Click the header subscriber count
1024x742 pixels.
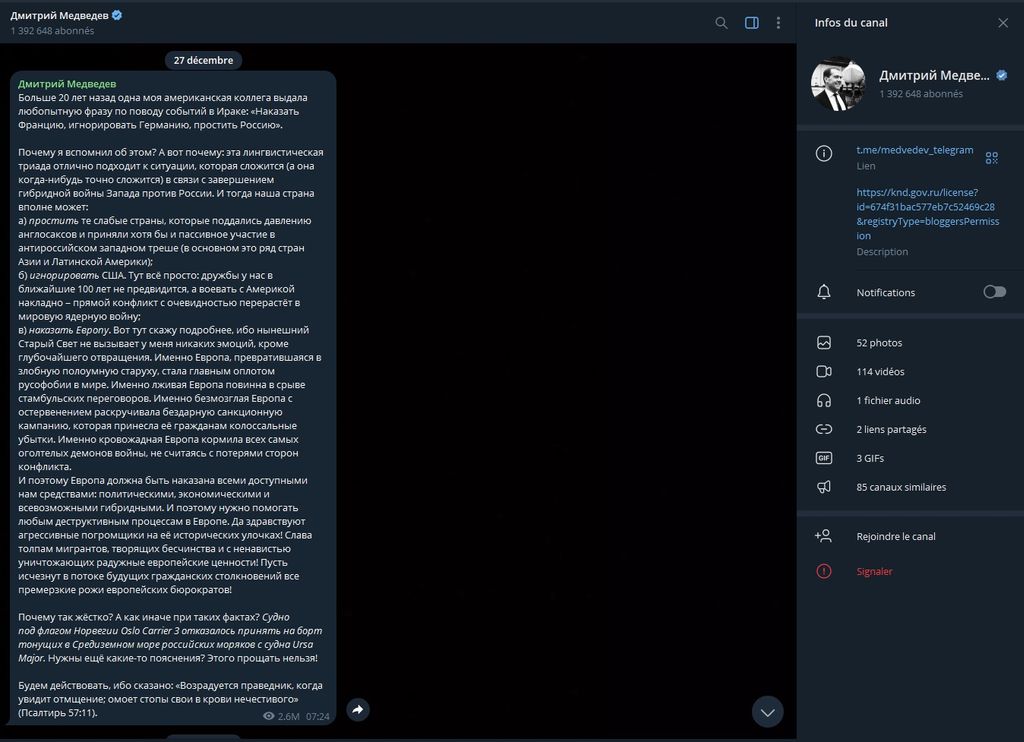click(52, 31)
